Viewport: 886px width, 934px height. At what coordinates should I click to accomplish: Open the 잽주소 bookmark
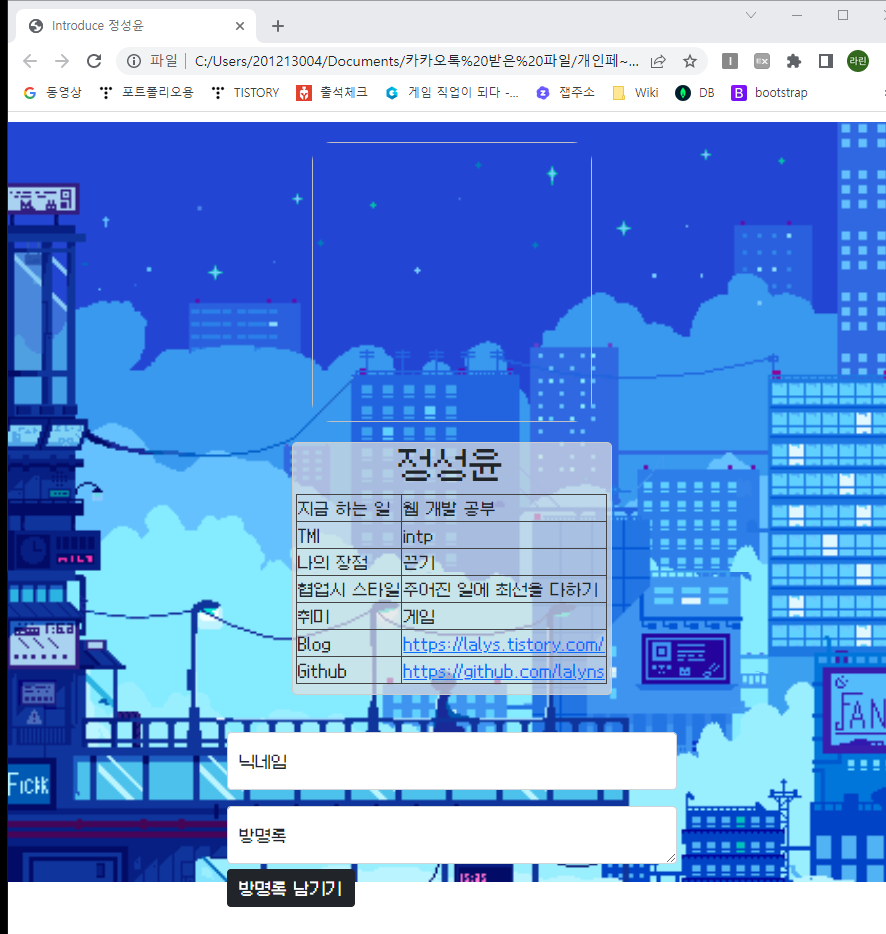tap(565, 93)
